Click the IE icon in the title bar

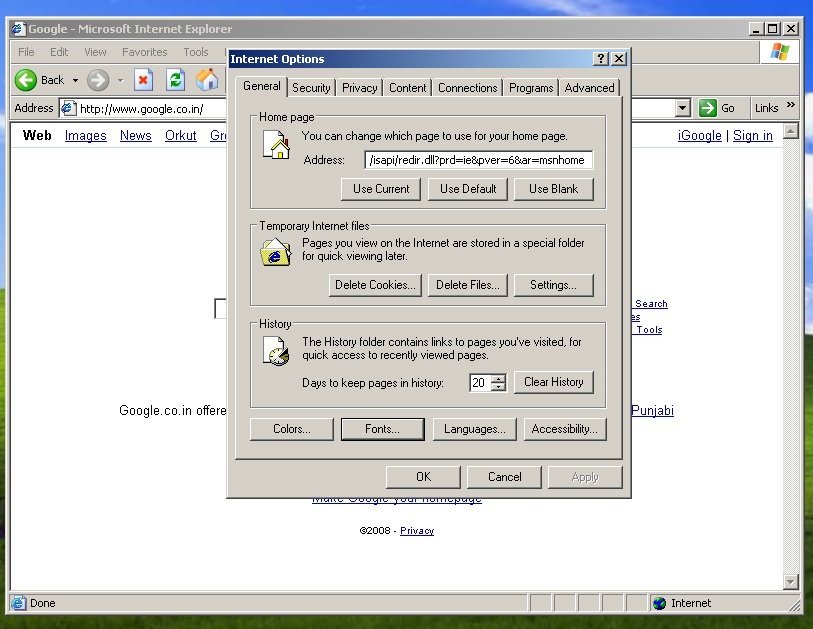(x=18, y=29)
